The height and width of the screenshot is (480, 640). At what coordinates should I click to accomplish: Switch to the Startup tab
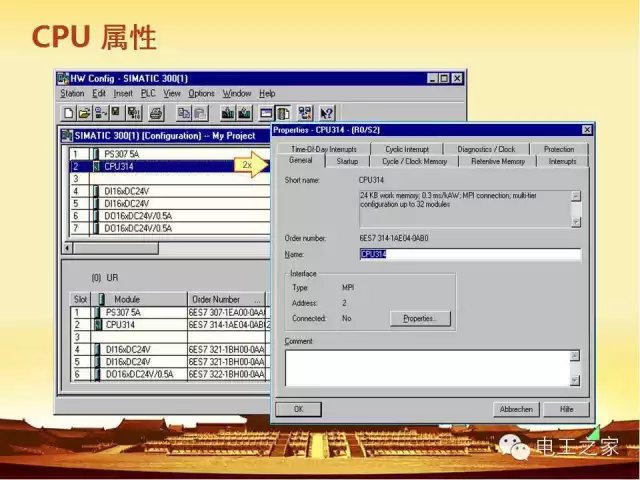347,161
